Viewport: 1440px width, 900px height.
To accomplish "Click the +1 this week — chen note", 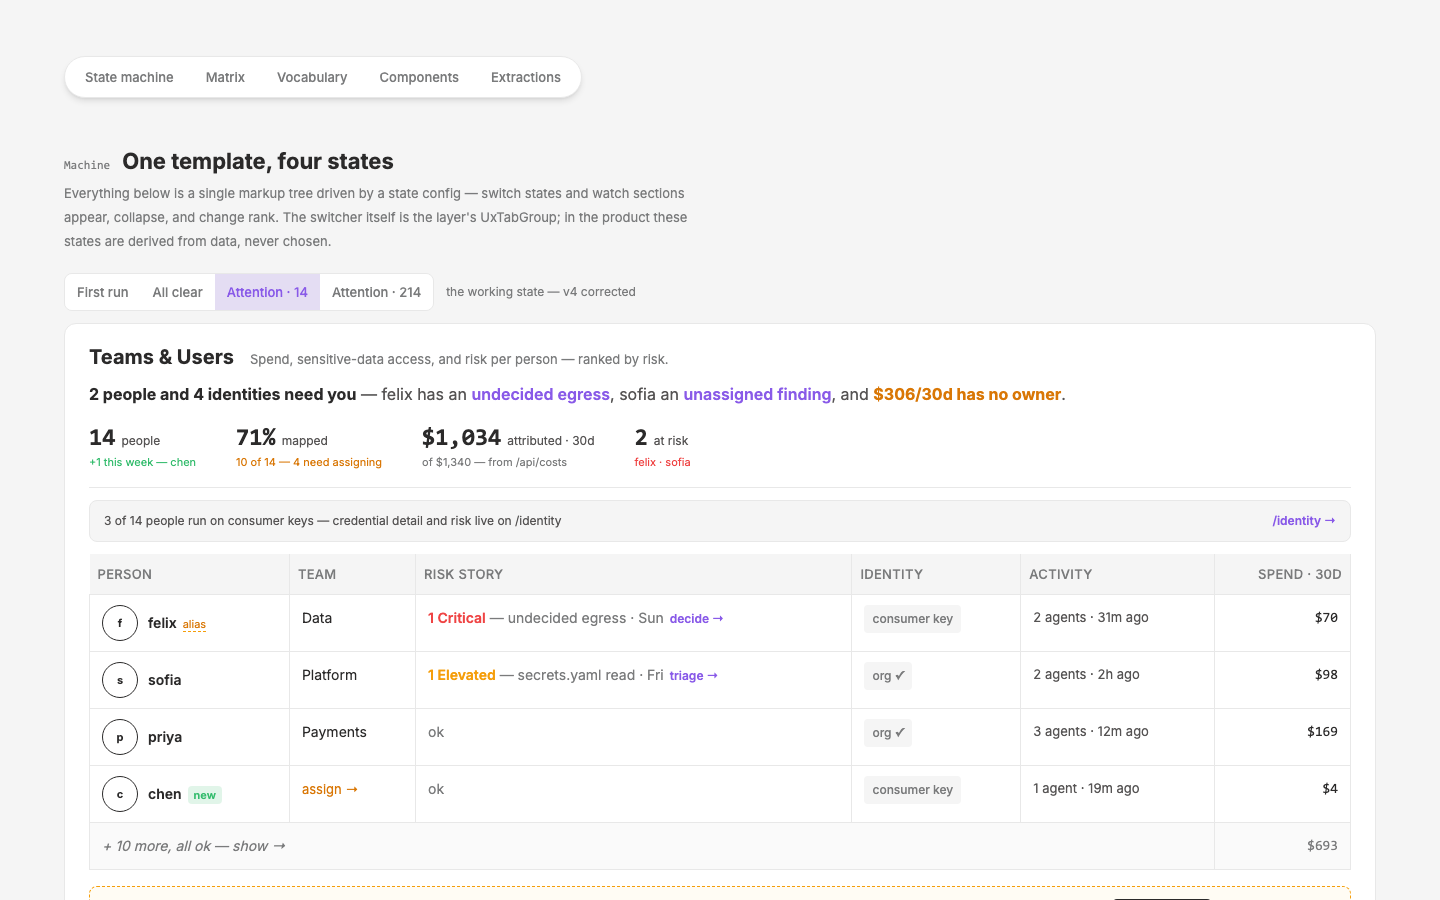I will point(142,462).
